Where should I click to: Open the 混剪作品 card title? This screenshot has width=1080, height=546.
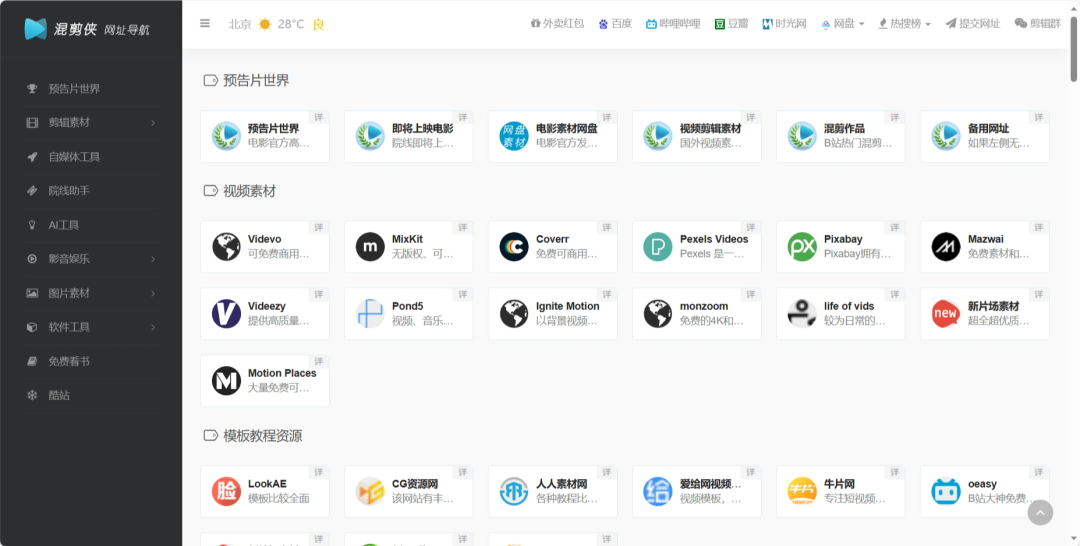tap(844, 129)
